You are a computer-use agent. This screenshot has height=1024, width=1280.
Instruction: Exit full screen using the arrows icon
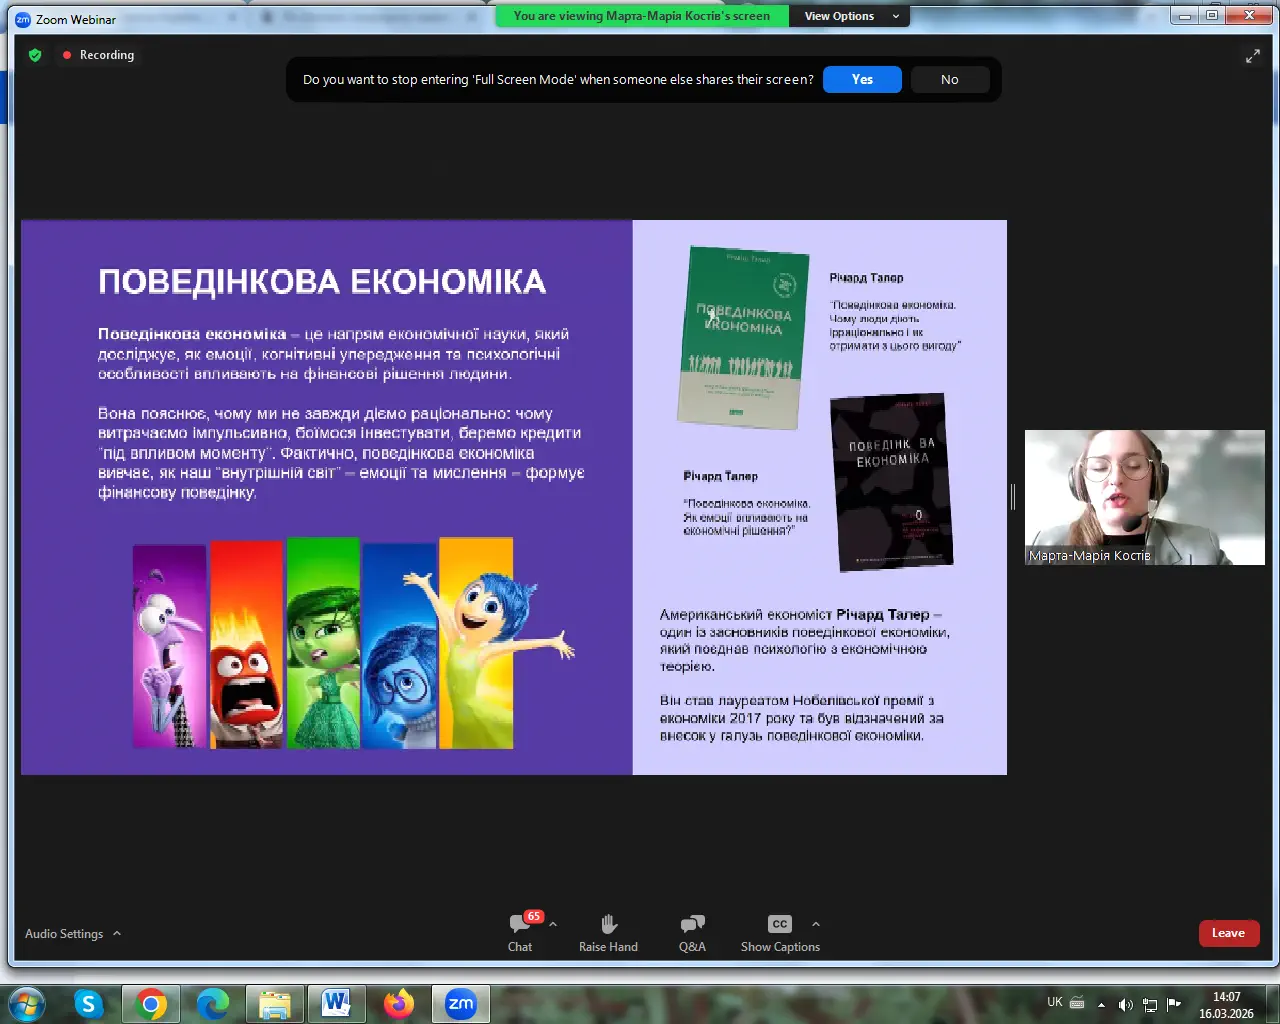pos(1252,57)
